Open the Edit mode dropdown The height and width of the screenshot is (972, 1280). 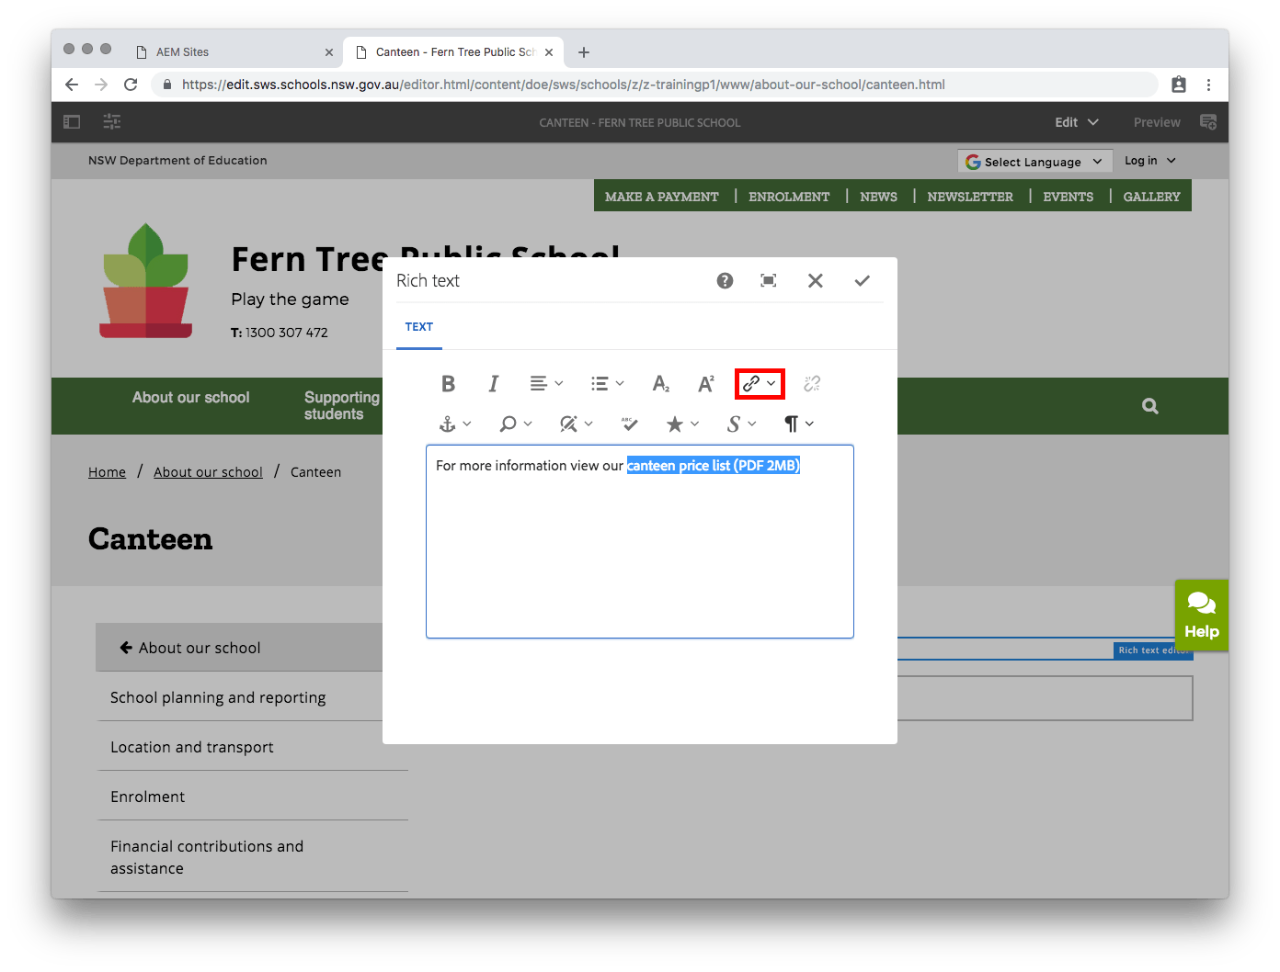pos(1077,122)
